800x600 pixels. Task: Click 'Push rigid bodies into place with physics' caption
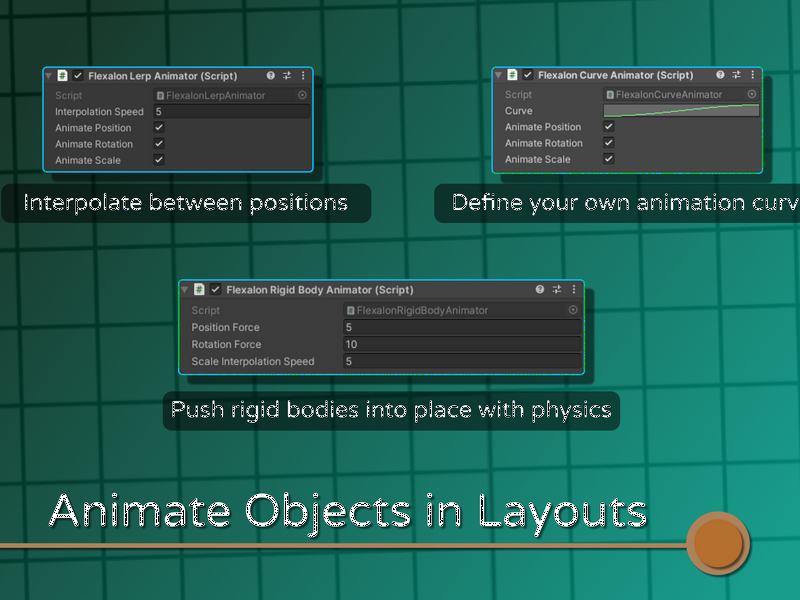391,410
